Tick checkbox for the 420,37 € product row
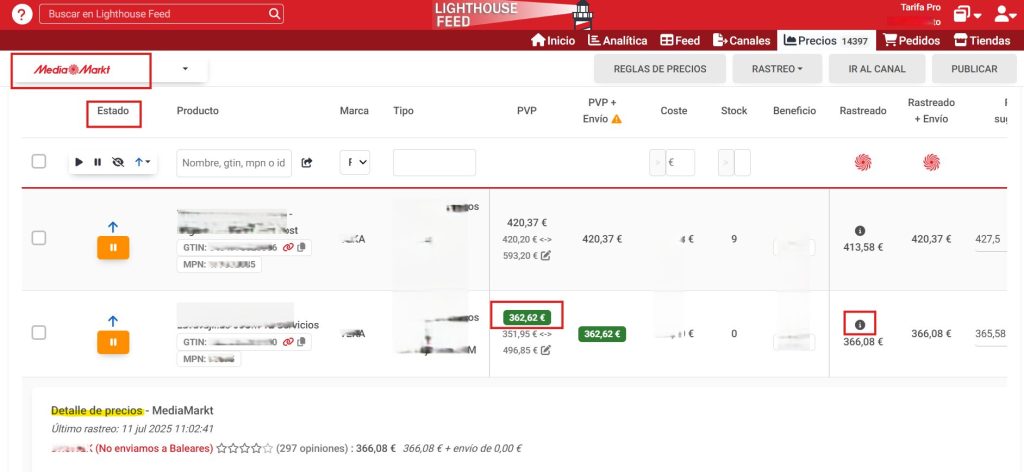The width and height of the screenshot is (1024, 472). click(x=39, y=238)
